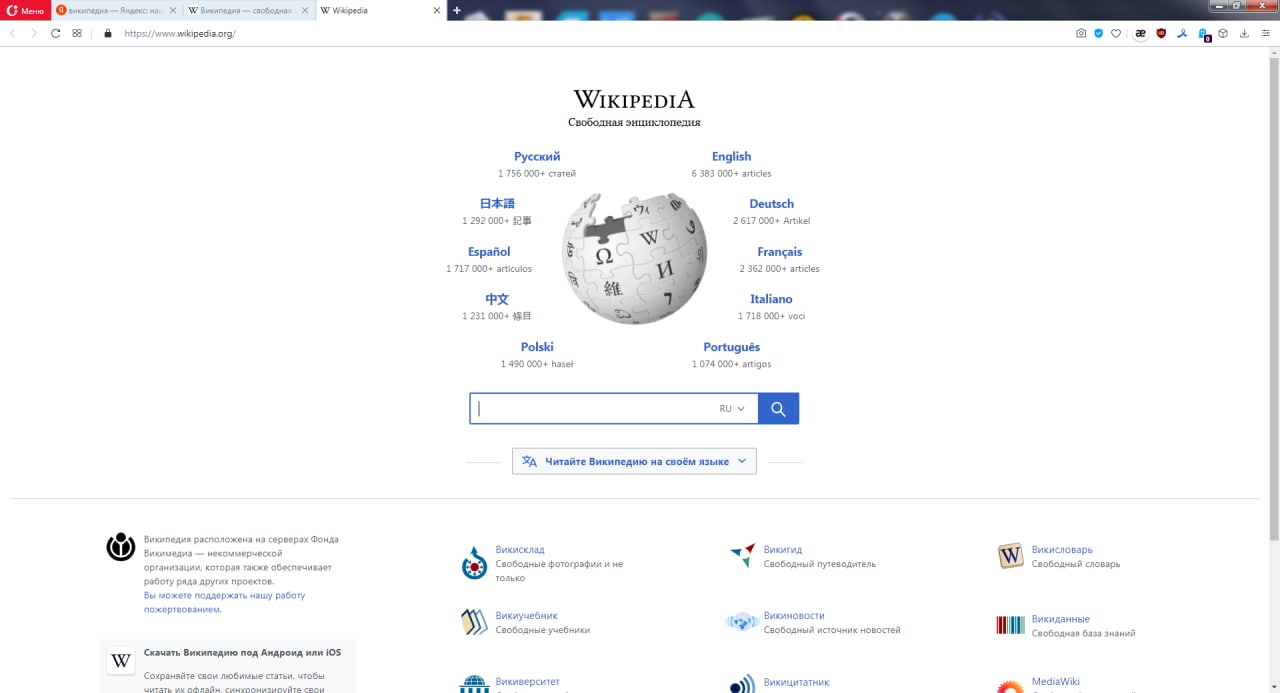Click the Викиданные barcode icon
This screenshot has width=1280, height=693.
pos(1010,625)
